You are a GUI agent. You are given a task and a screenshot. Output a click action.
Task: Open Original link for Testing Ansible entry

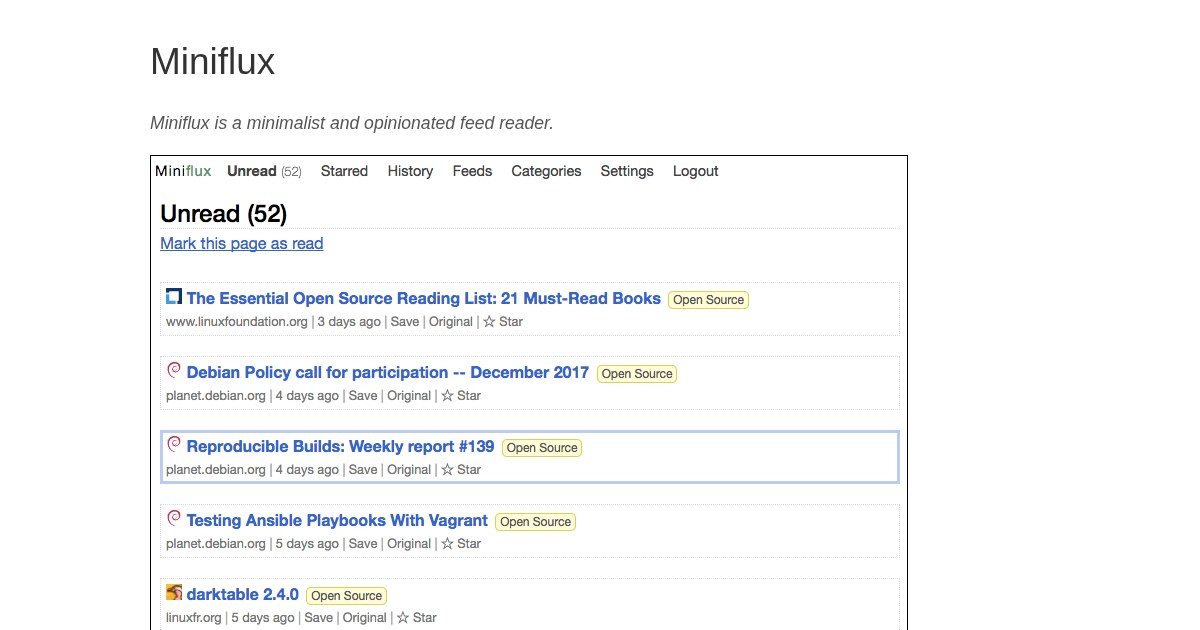409,544
